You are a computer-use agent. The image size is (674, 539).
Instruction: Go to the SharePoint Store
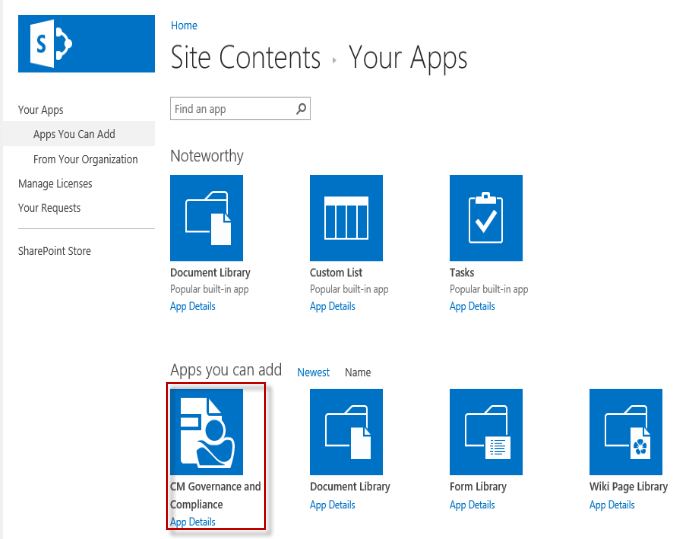pyautogui.click(x=54, y=251)
